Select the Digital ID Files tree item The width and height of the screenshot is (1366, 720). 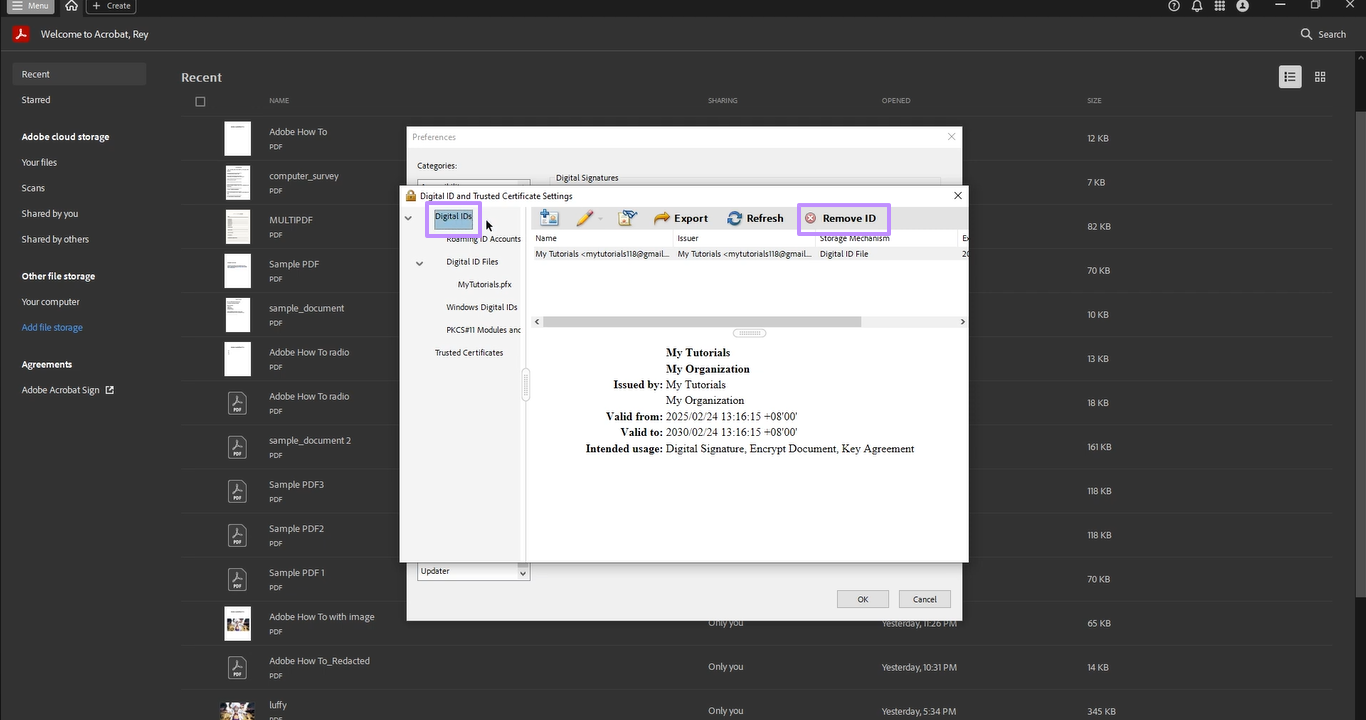coord(472,262)
